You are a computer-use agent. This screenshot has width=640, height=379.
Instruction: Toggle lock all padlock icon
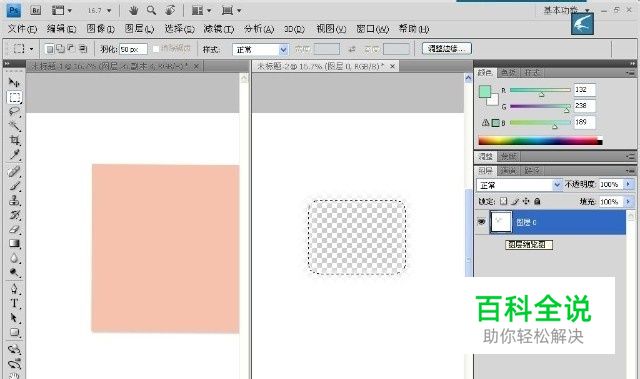tap(537, 201)
